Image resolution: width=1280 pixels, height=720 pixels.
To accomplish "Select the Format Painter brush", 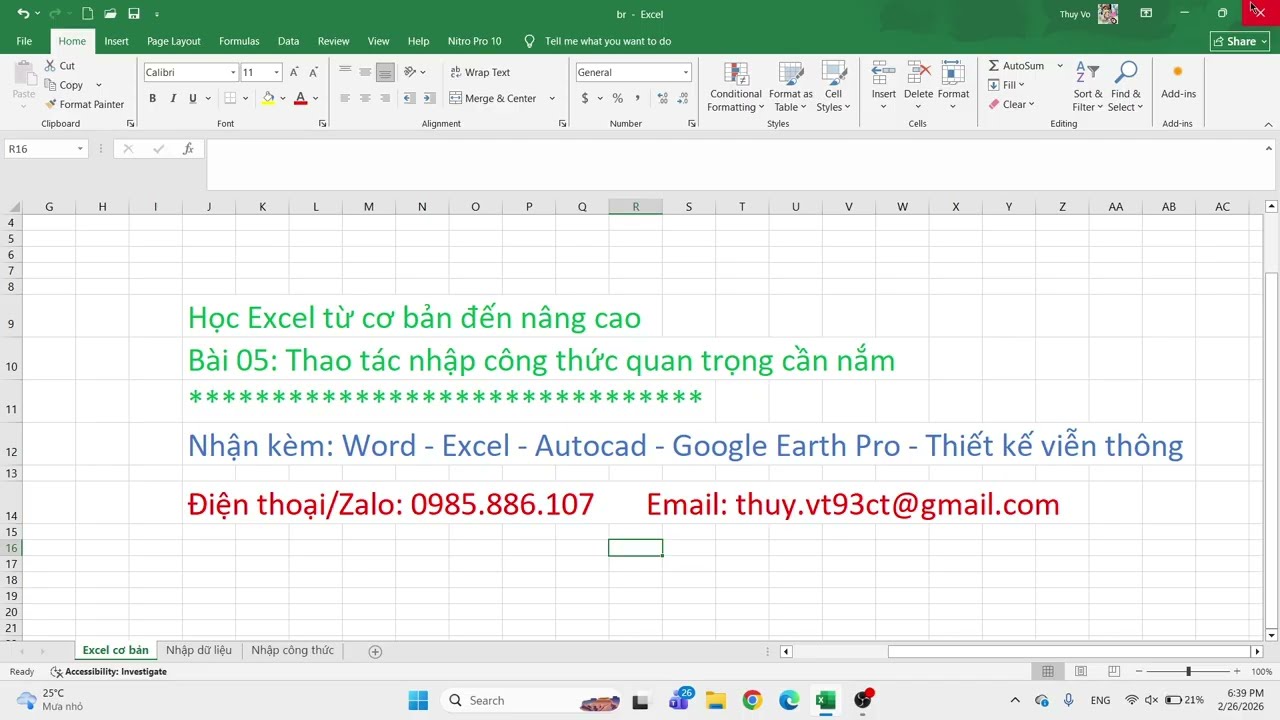I will pyautogui.click(x=50, y=104).
